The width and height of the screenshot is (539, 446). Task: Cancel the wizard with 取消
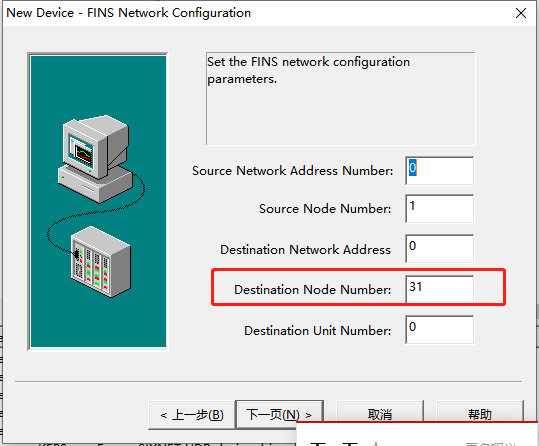pos(380,415)
